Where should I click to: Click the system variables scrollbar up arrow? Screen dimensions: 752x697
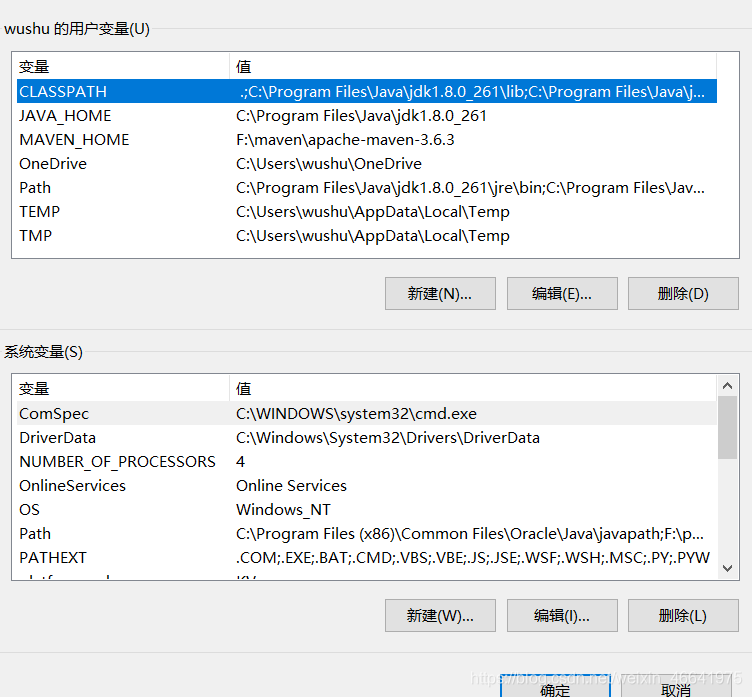pos(728,385)
